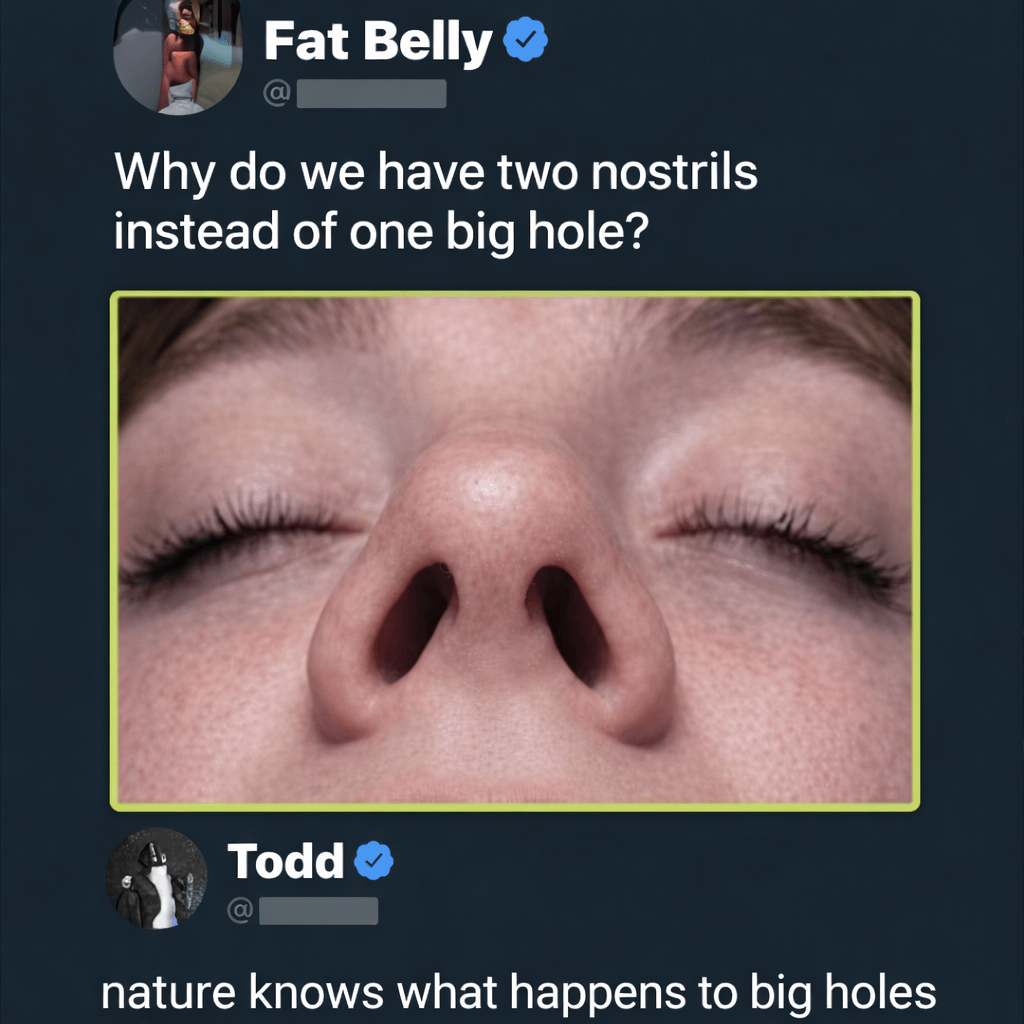Click the Todd display name
The height and width of the screenshot is (1024, 1024).
(286, 861)
